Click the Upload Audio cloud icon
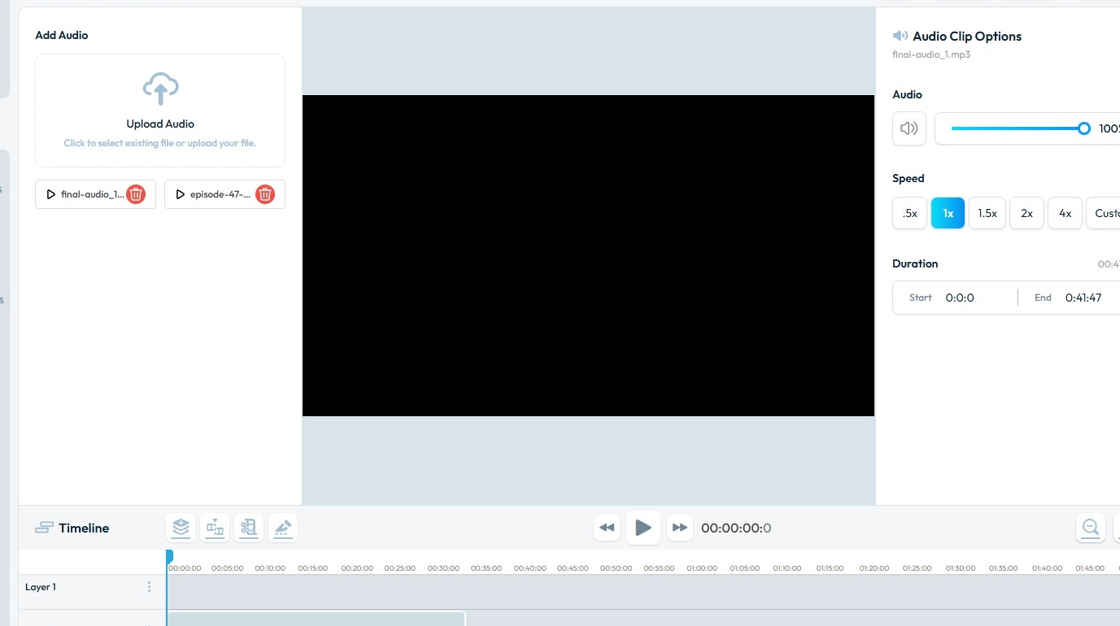This screenshot has height=626, width=1120. (x=160, y=89)
